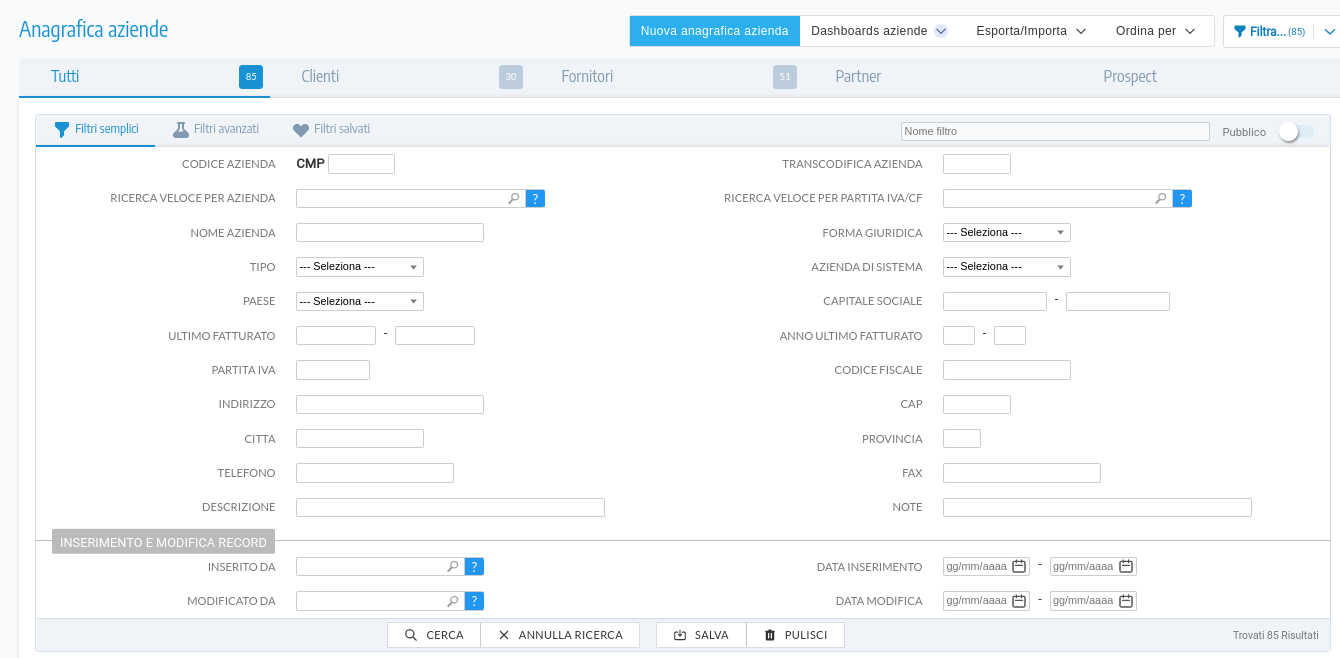
Task: Click help icon next to Ricerca veloce per azienda
Action: (535, 199)
